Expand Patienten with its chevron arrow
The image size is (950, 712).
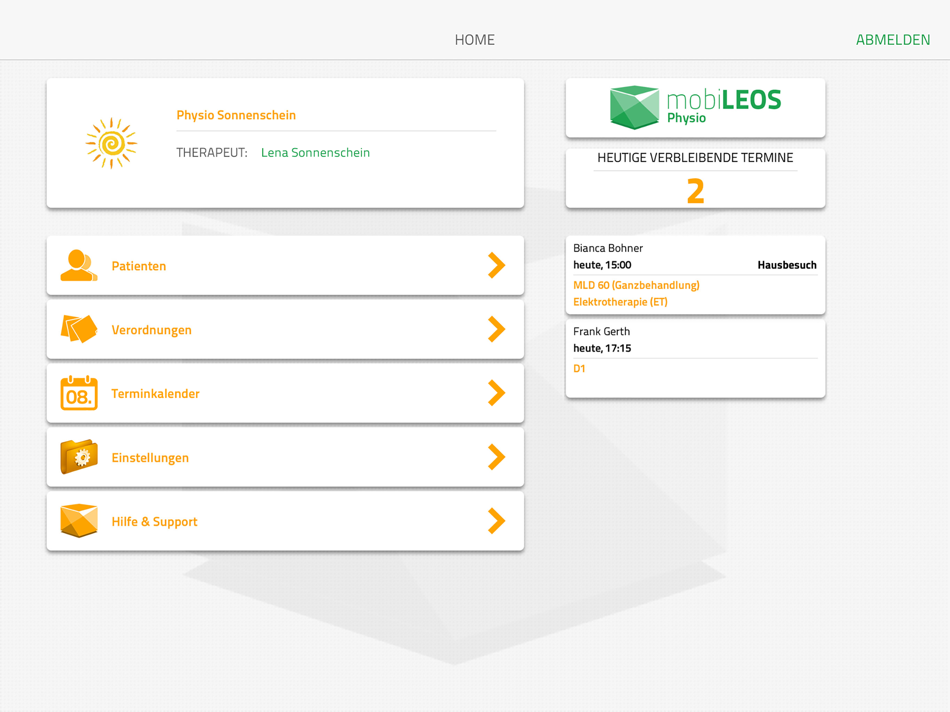[x=496, y=265]
